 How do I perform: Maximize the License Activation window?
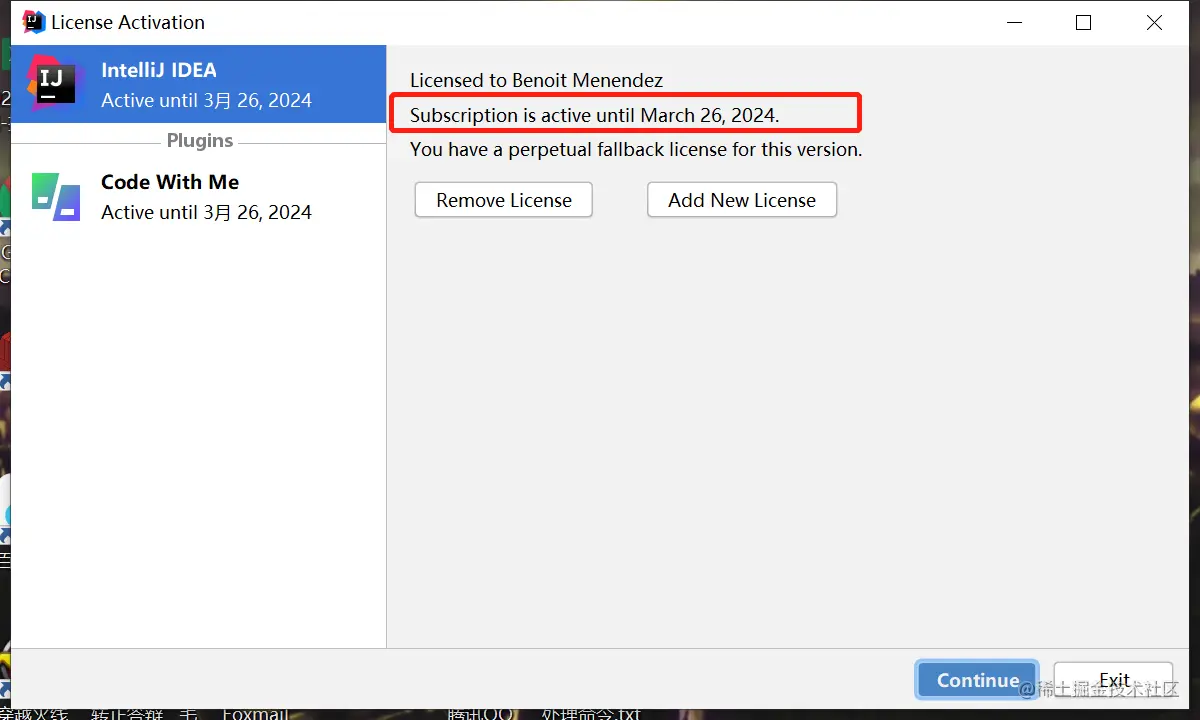coord(1083,22)
